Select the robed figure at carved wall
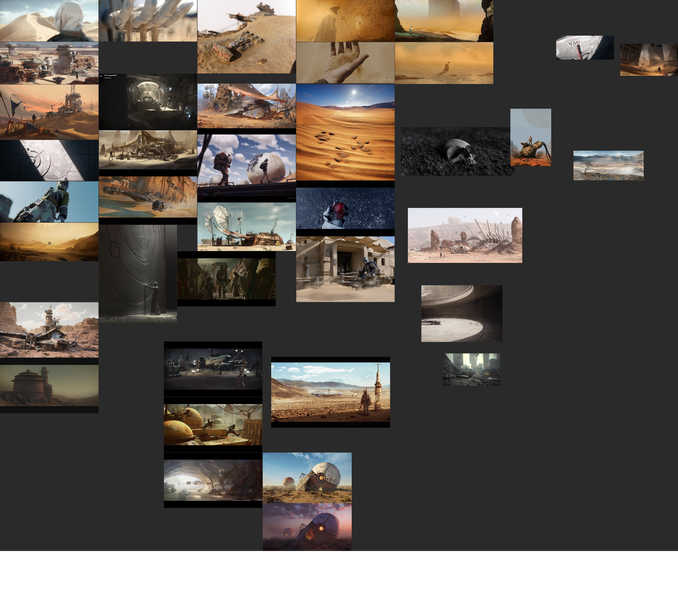This screenshot has width=678, height=600. (138, 273)
